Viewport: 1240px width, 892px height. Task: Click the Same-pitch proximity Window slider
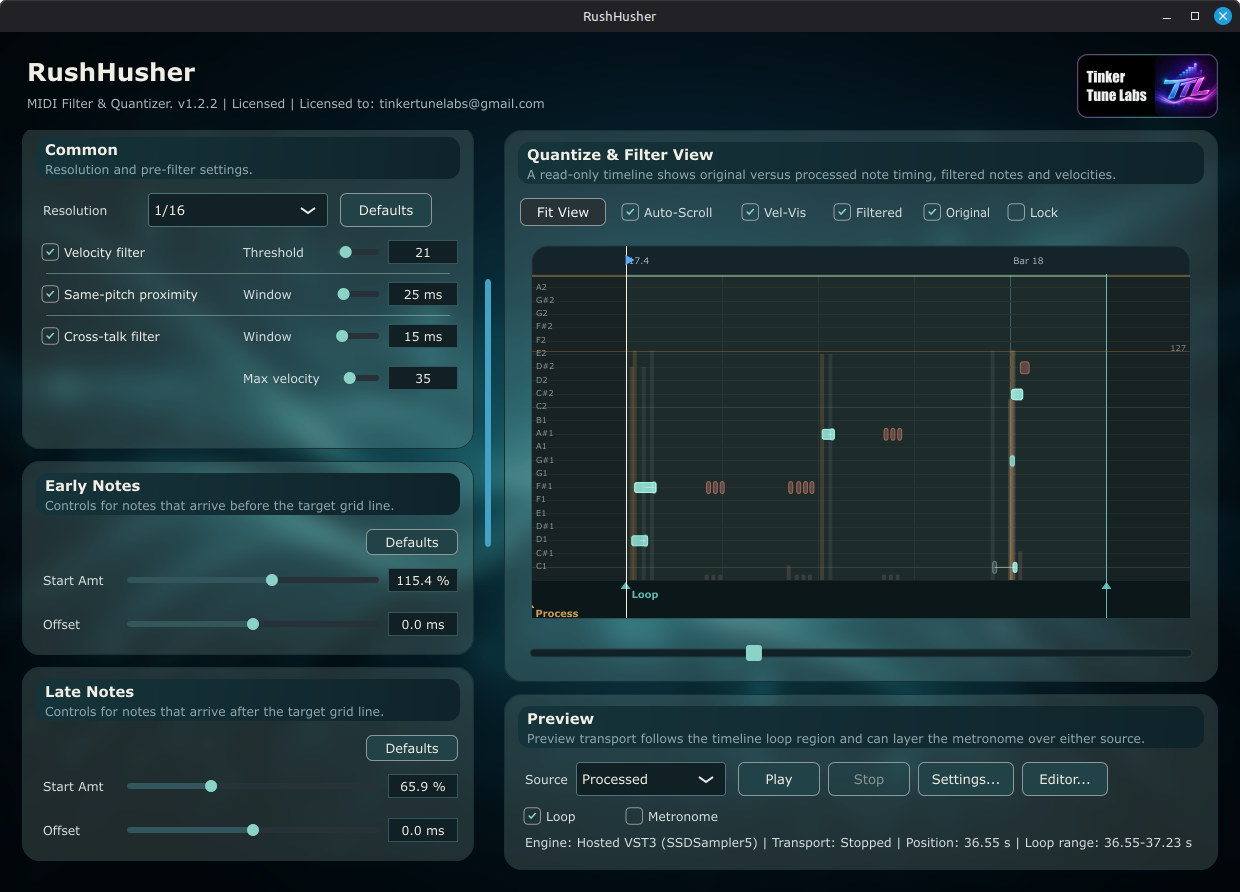[x=358, y=294]
